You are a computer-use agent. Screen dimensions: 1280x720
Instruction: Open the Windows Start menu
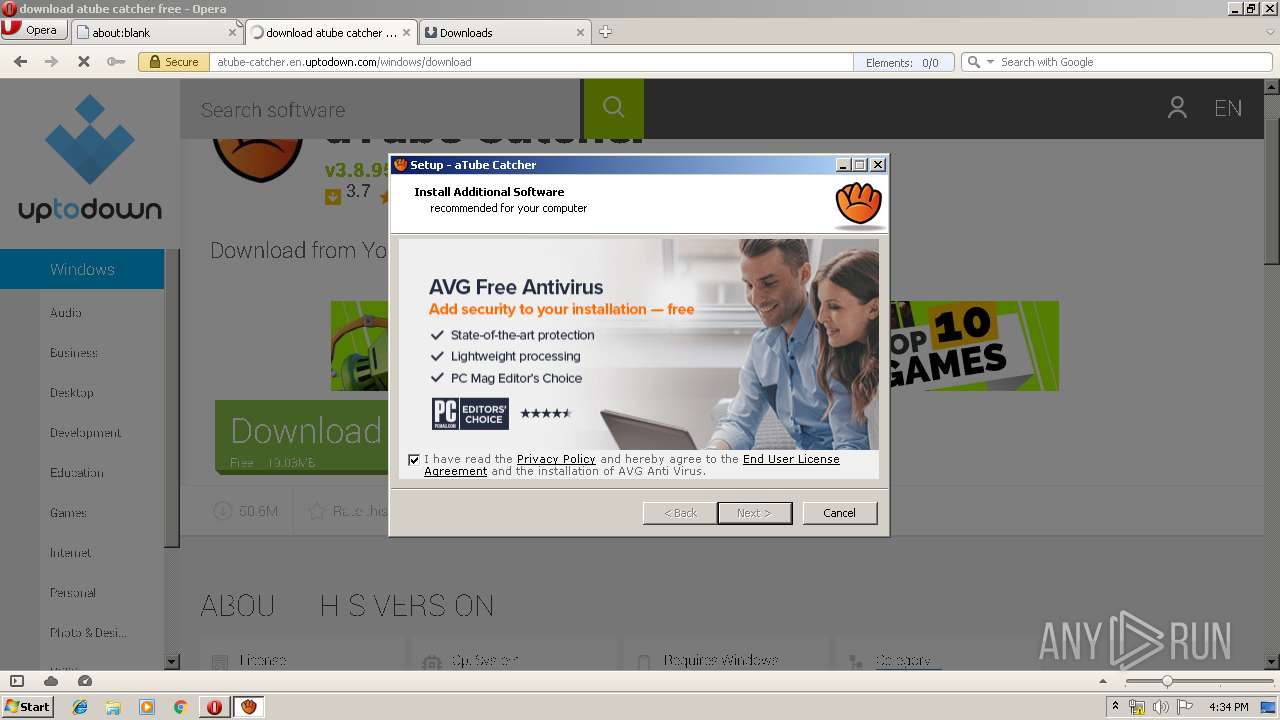27,706
